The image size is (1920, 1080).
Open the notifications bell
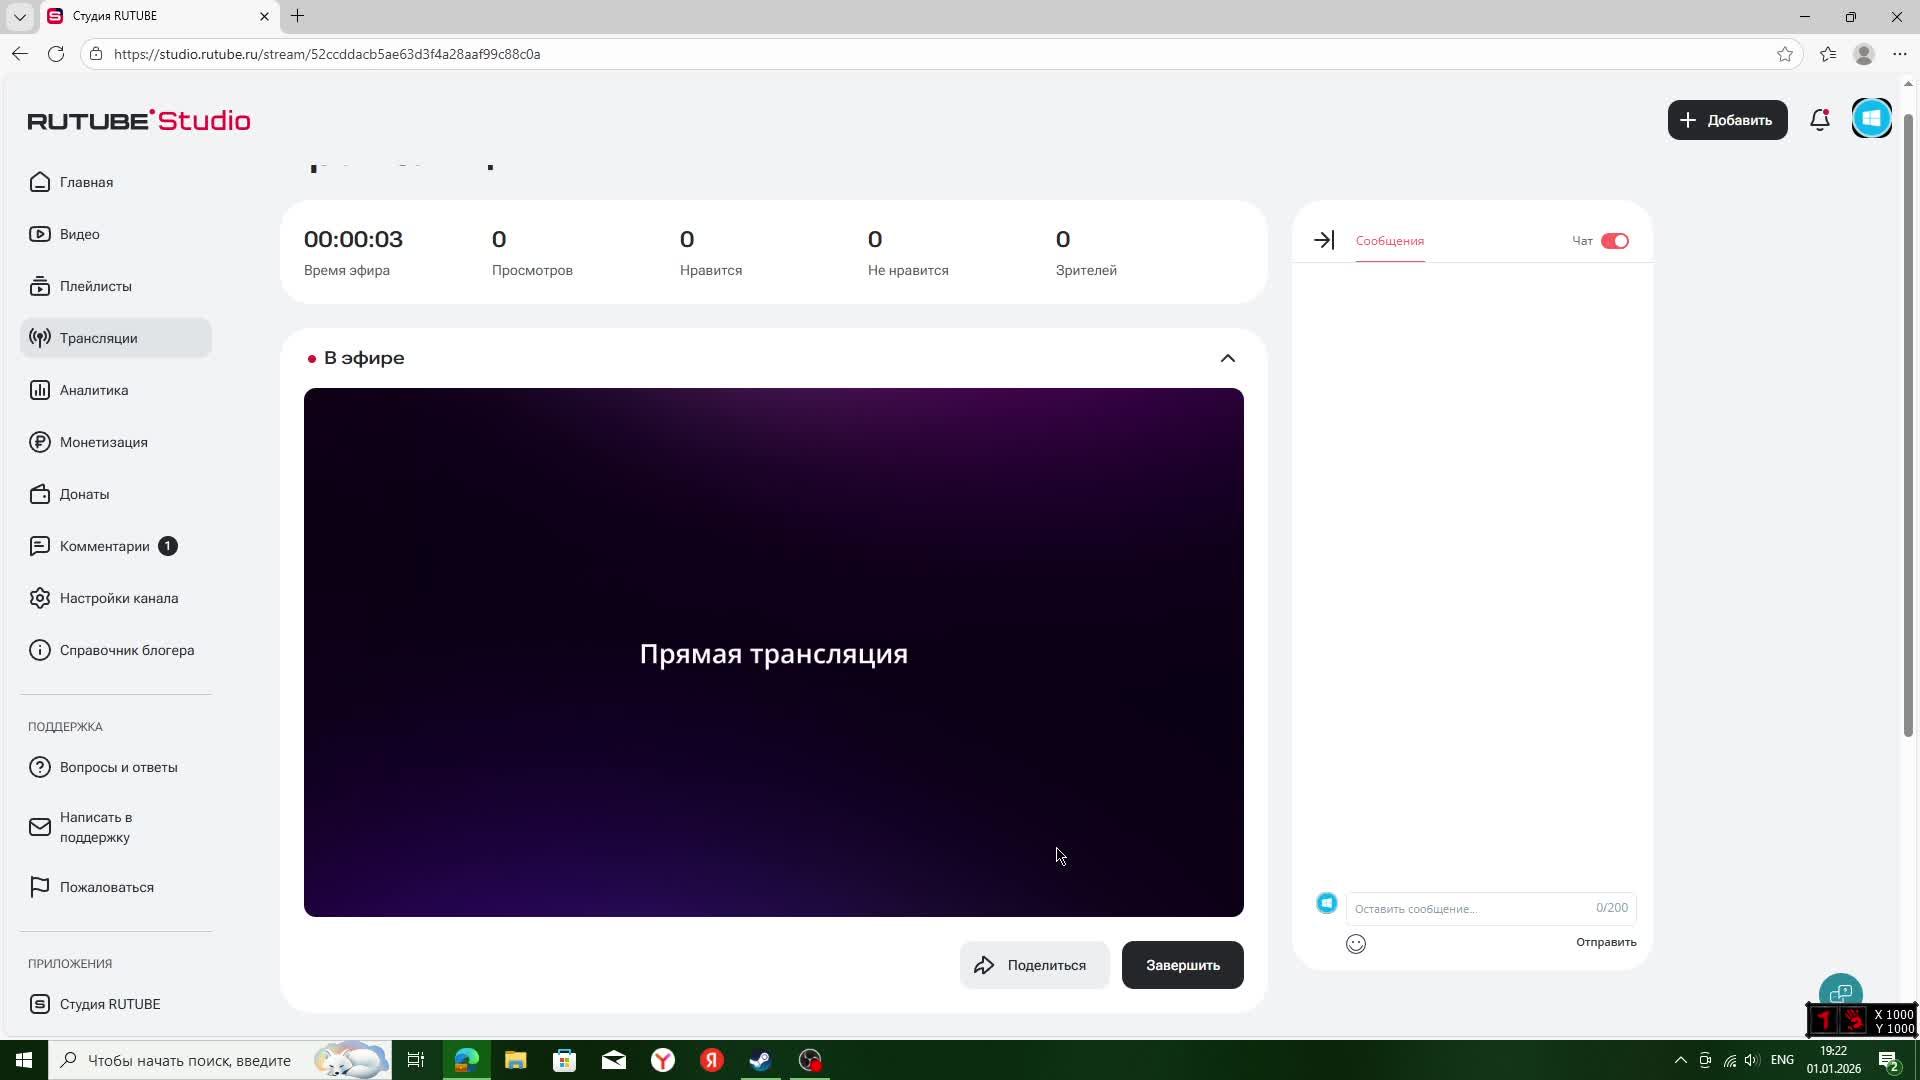point(1819,119)
